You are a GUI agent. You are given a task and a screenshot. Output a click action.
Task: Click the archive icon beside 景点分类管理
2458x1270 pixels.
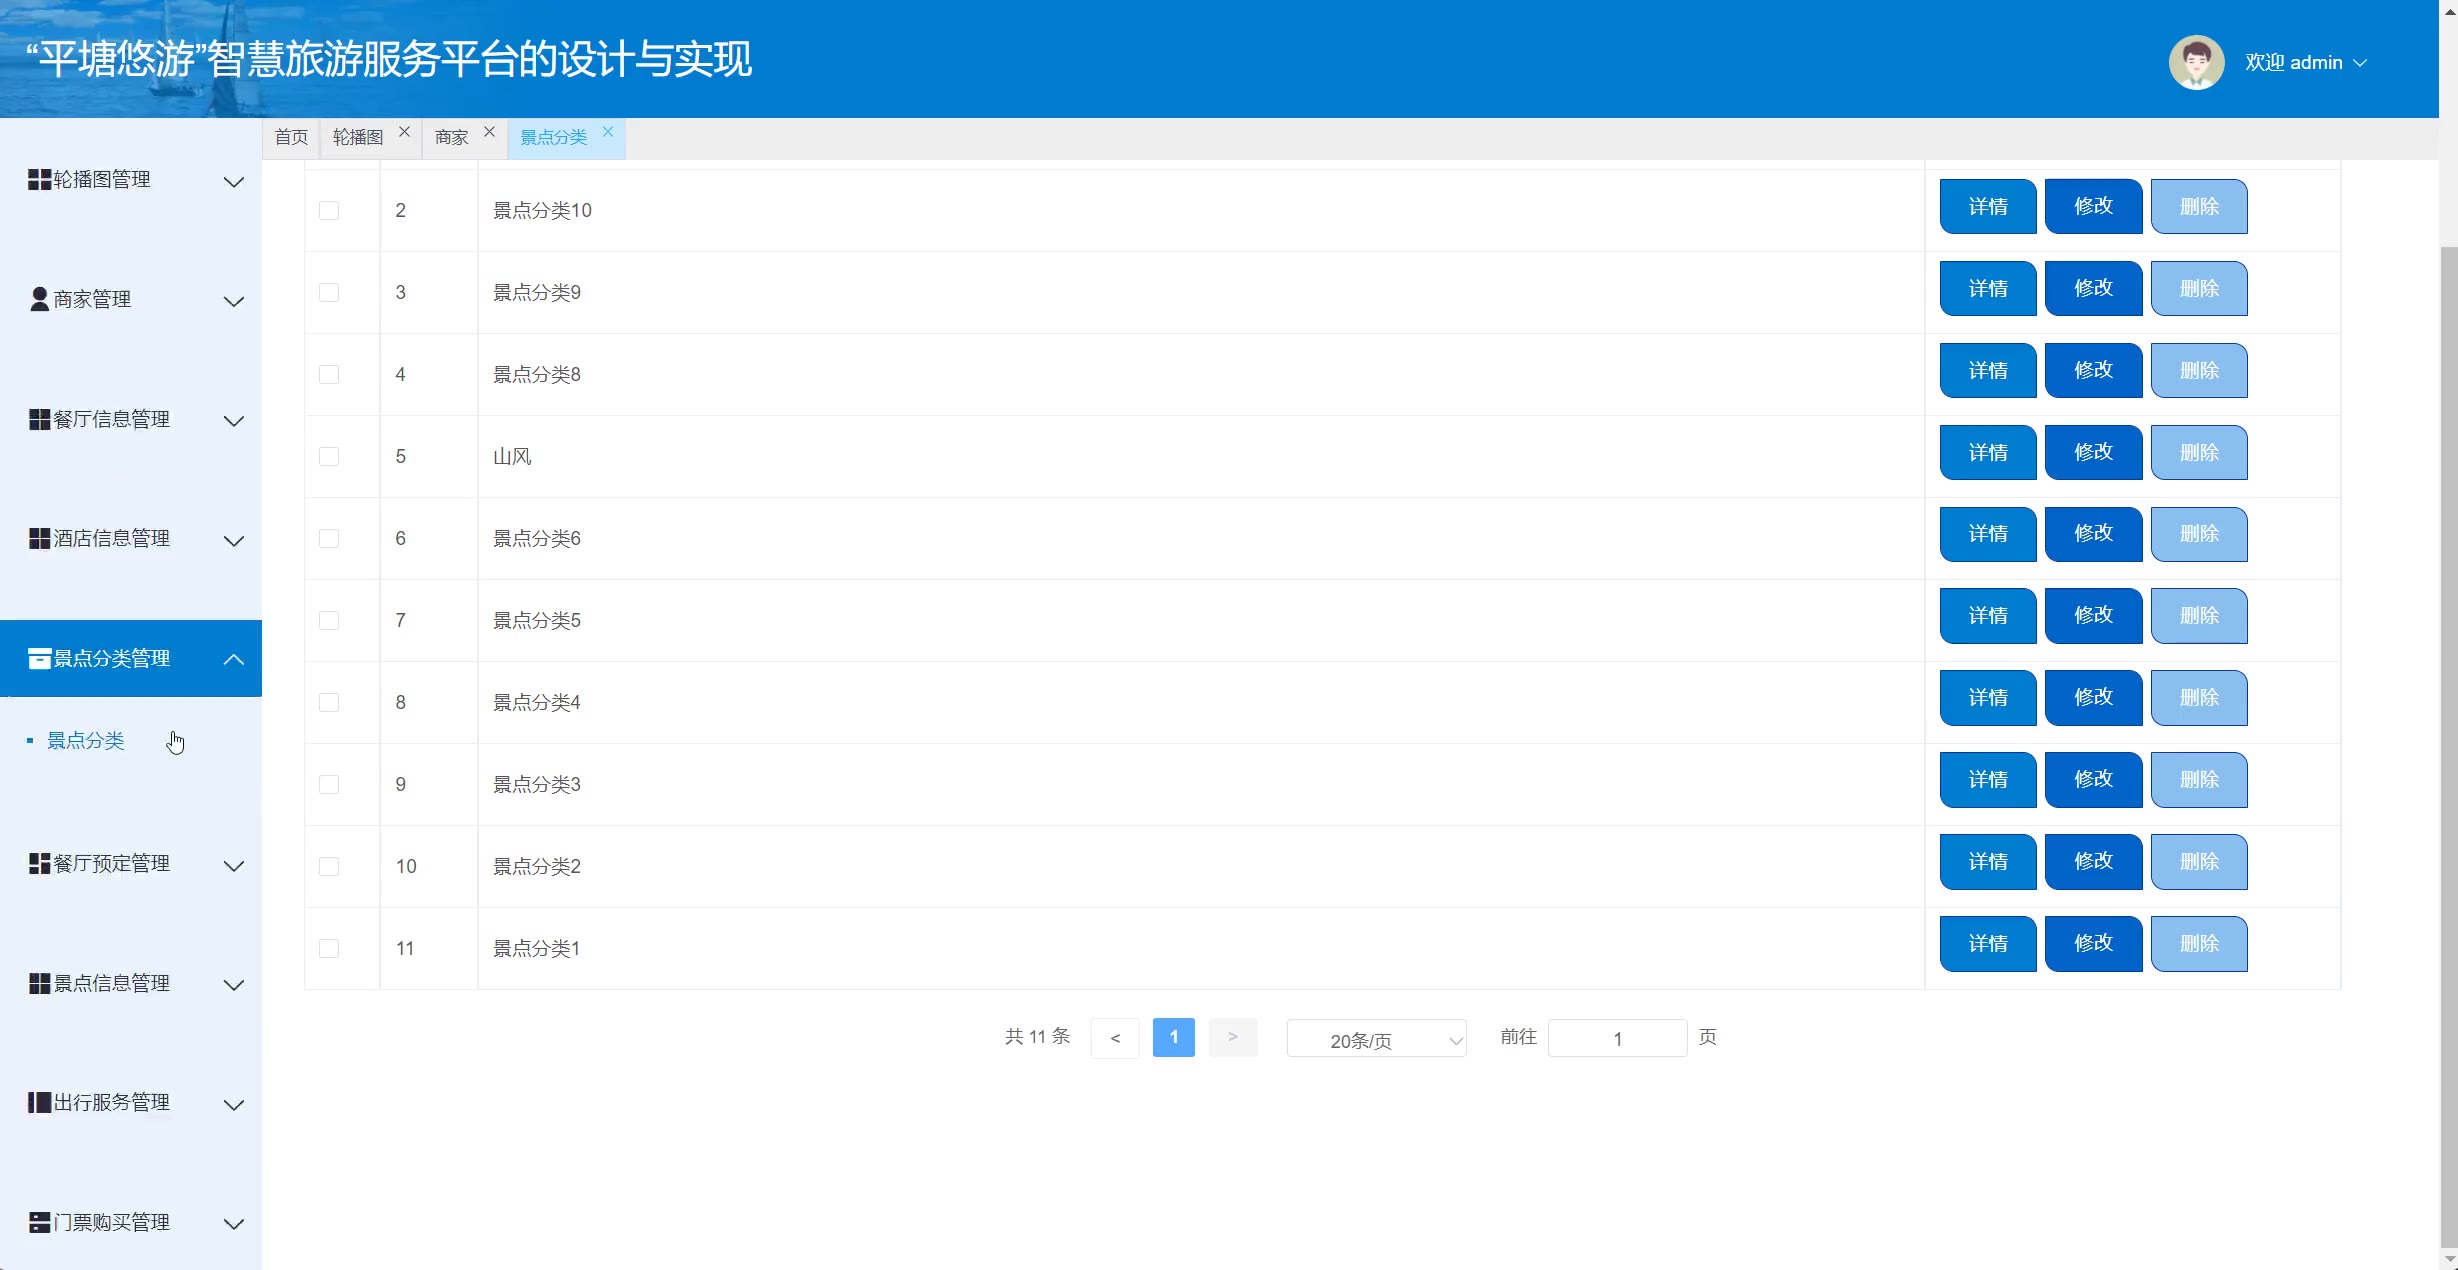39,658
